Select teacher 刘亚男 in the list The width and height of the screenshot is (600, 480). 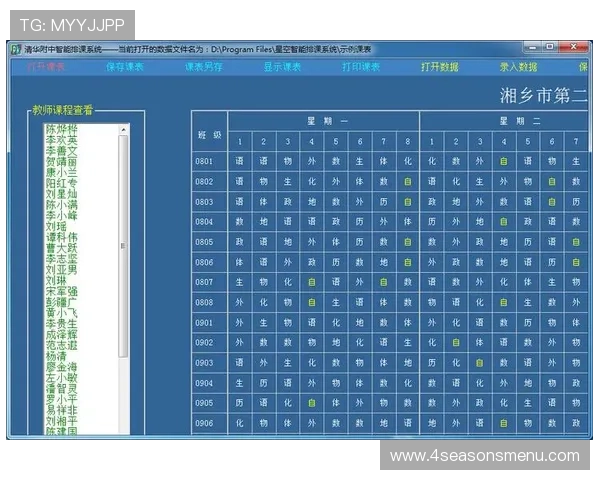pyautogui.click(x=61, y=269)
